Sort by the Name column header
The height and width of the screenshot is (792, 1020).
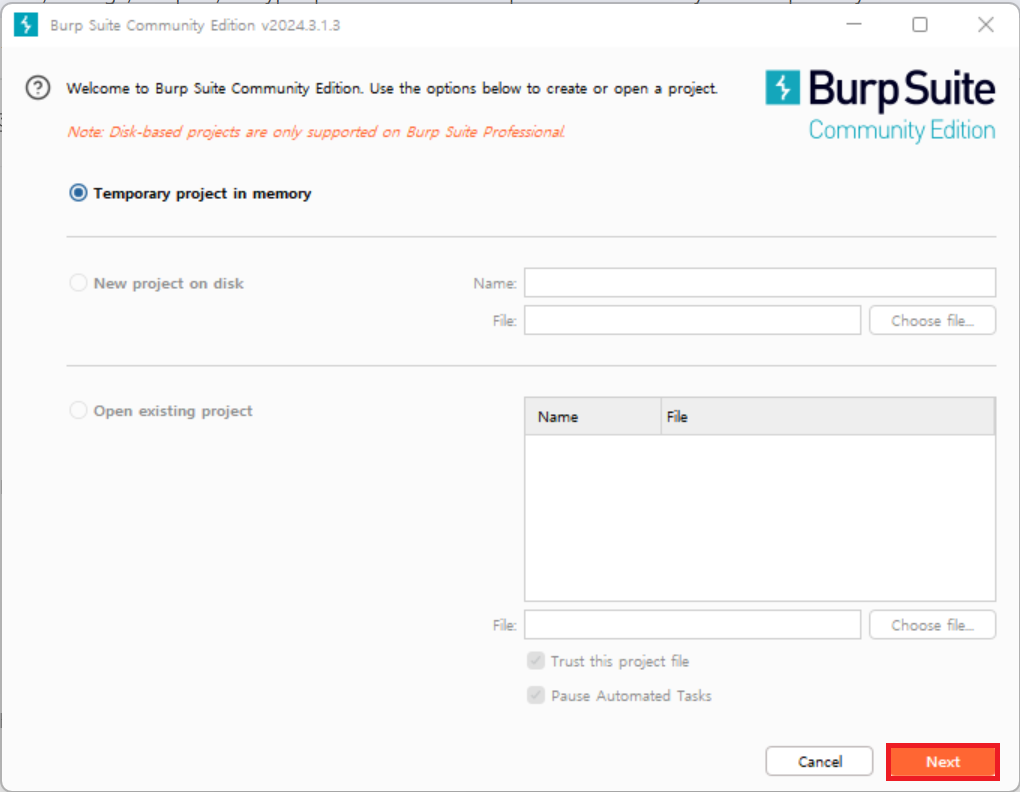point(593,416)
